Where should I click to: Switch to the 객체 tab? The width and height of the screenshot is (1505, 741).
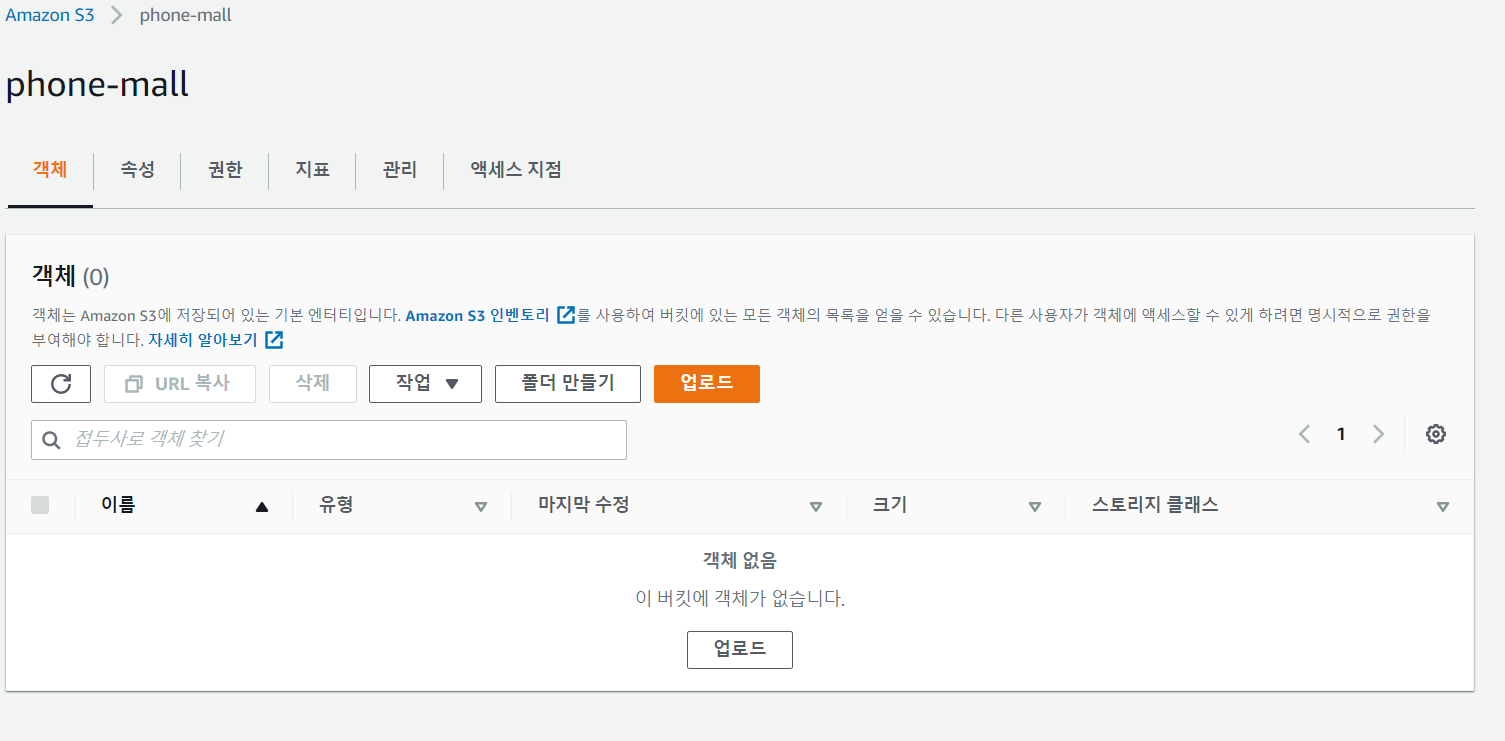click(x=50, y=170)
